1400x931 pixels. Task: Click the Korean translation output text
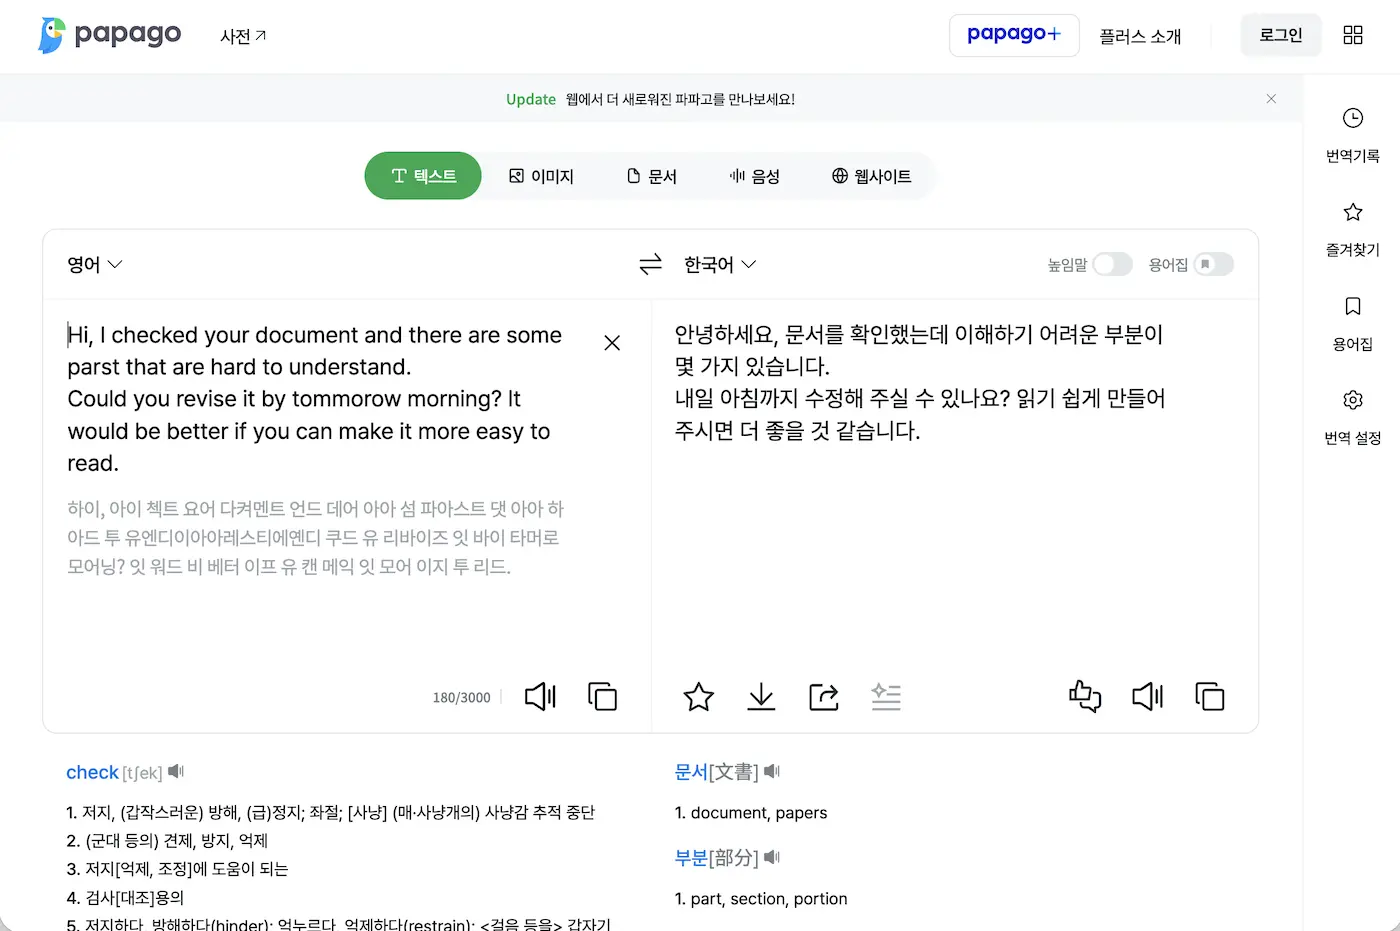tap(920, 383)
